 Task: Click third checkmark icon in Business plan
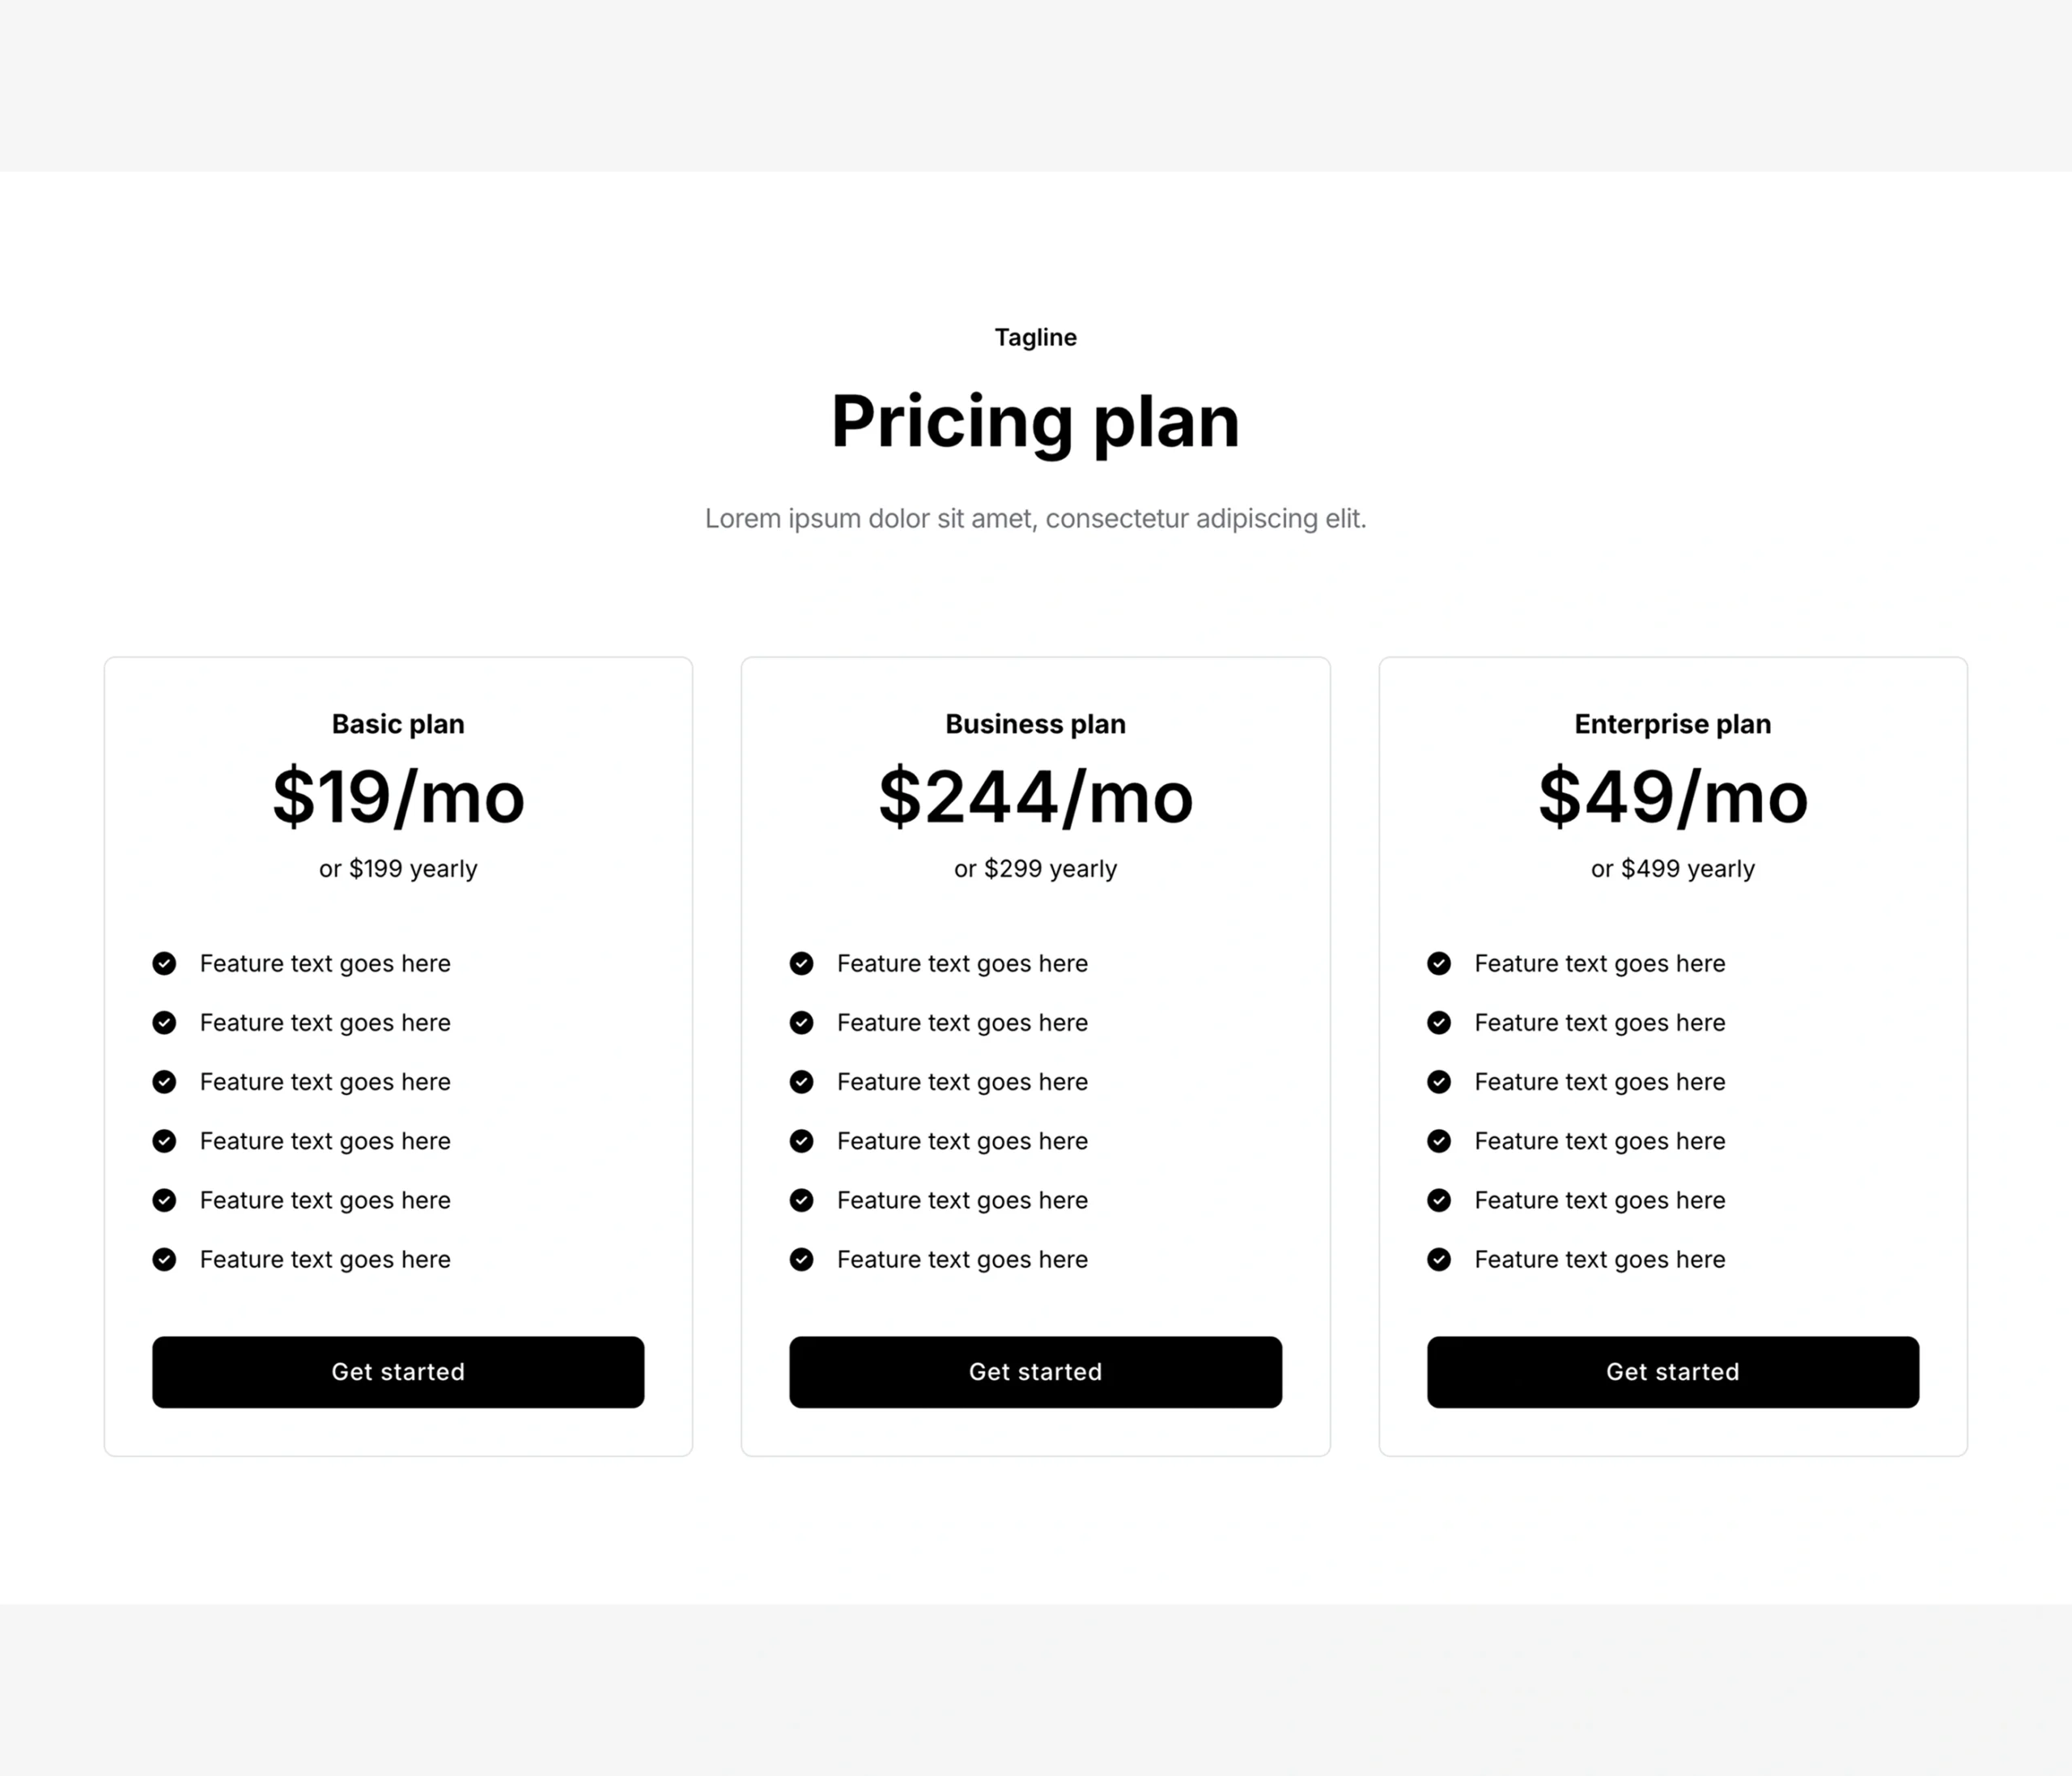coord(801,1082)
